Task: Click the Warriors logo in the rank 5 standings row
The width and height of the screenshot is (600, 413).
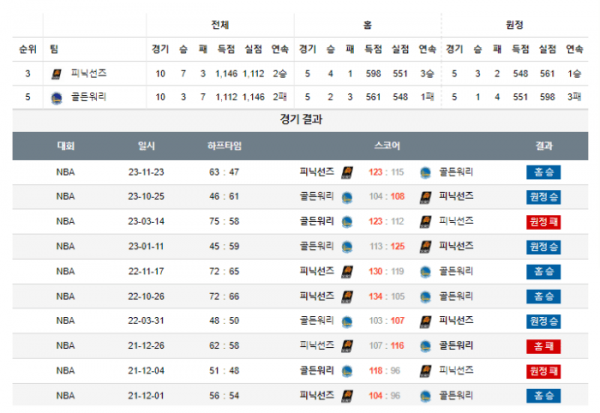Action: tap(57, 98)
